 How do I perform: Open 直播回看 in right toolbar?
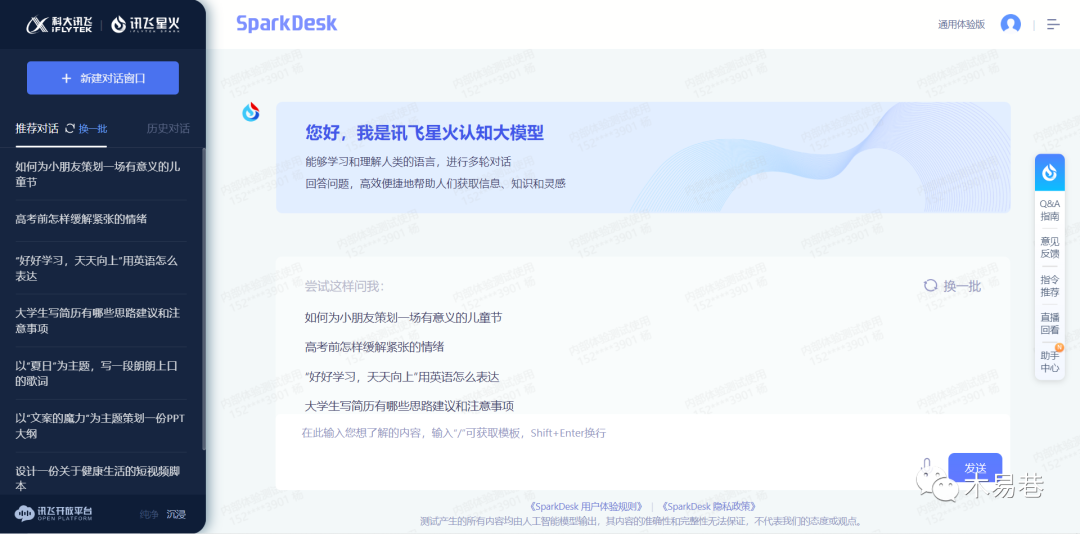1050,324
